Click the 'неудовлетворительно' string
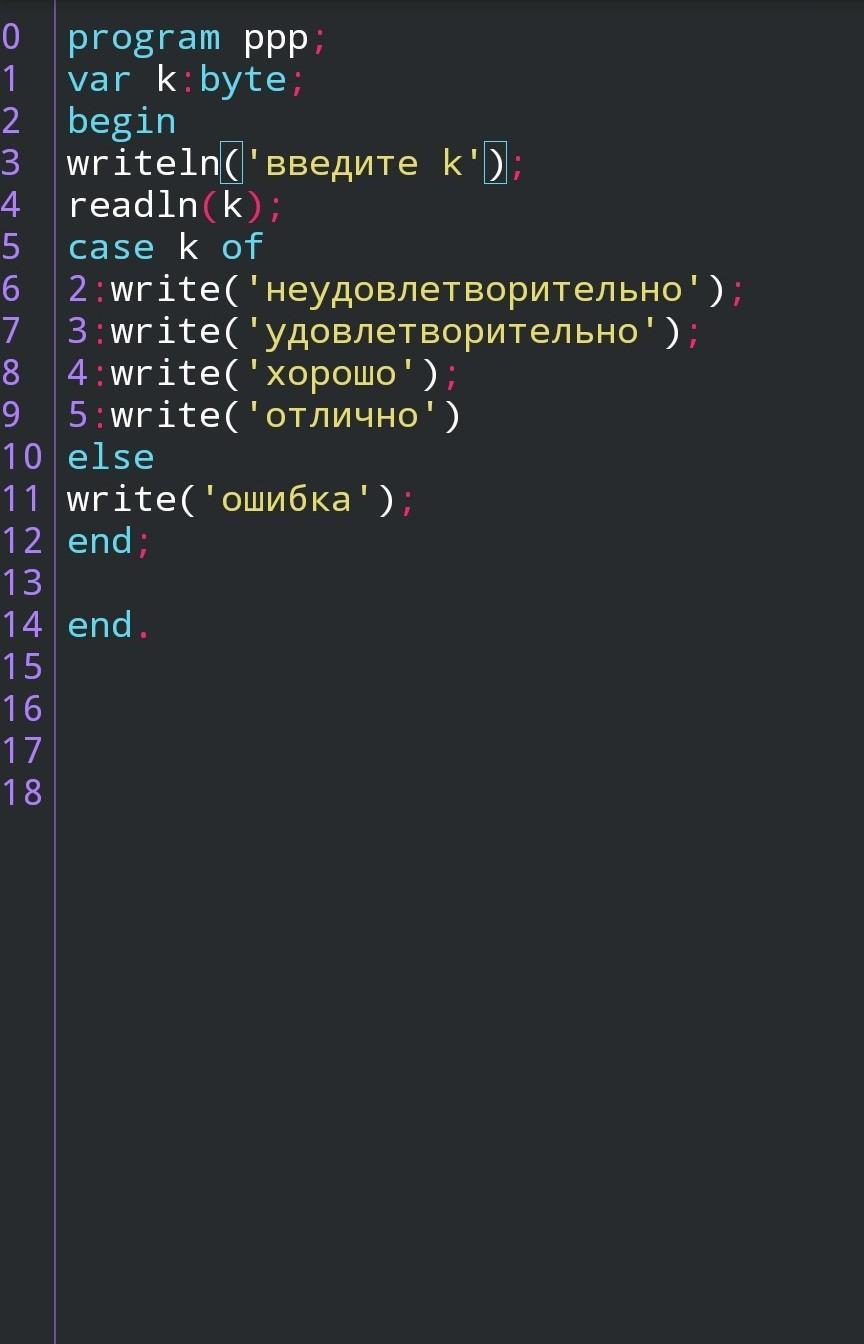This screenshot has width=864, height=1344. click(x=474, y=289)
